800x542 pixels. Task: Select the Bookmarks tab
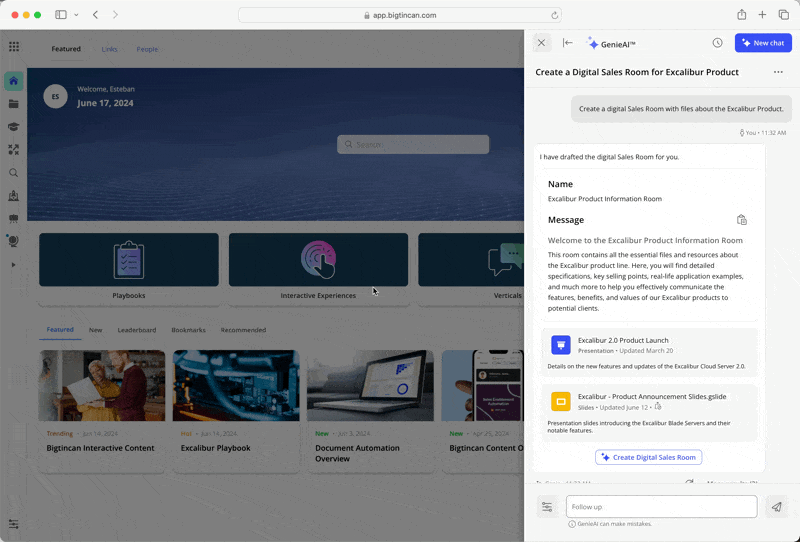pos(188,330)
